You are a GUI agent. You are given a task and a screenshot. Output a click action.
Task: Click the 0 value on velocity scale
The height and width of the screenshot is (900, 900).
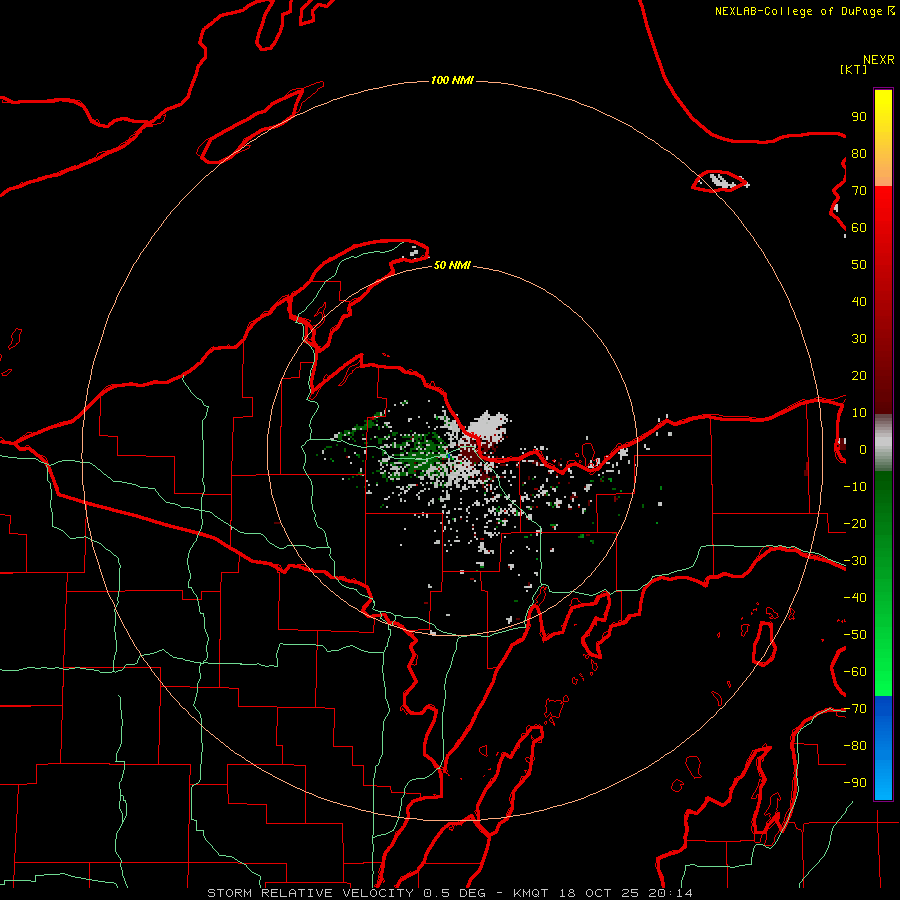click(x=863, y=450)
